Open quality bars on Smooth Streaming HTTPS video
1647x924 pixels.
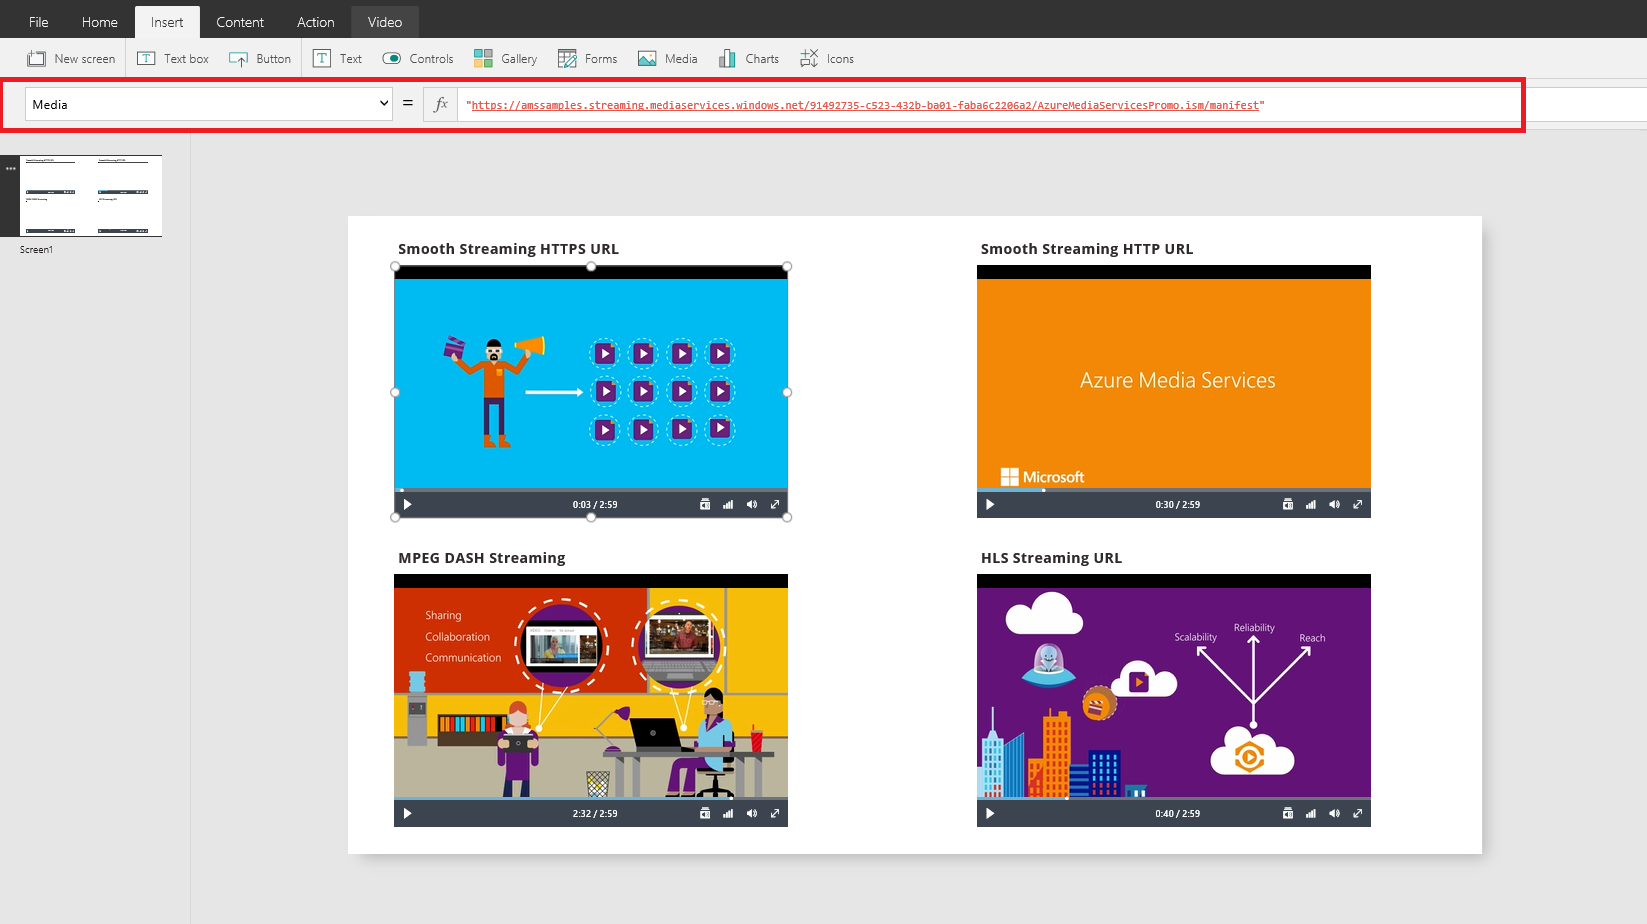coord(728,505)
